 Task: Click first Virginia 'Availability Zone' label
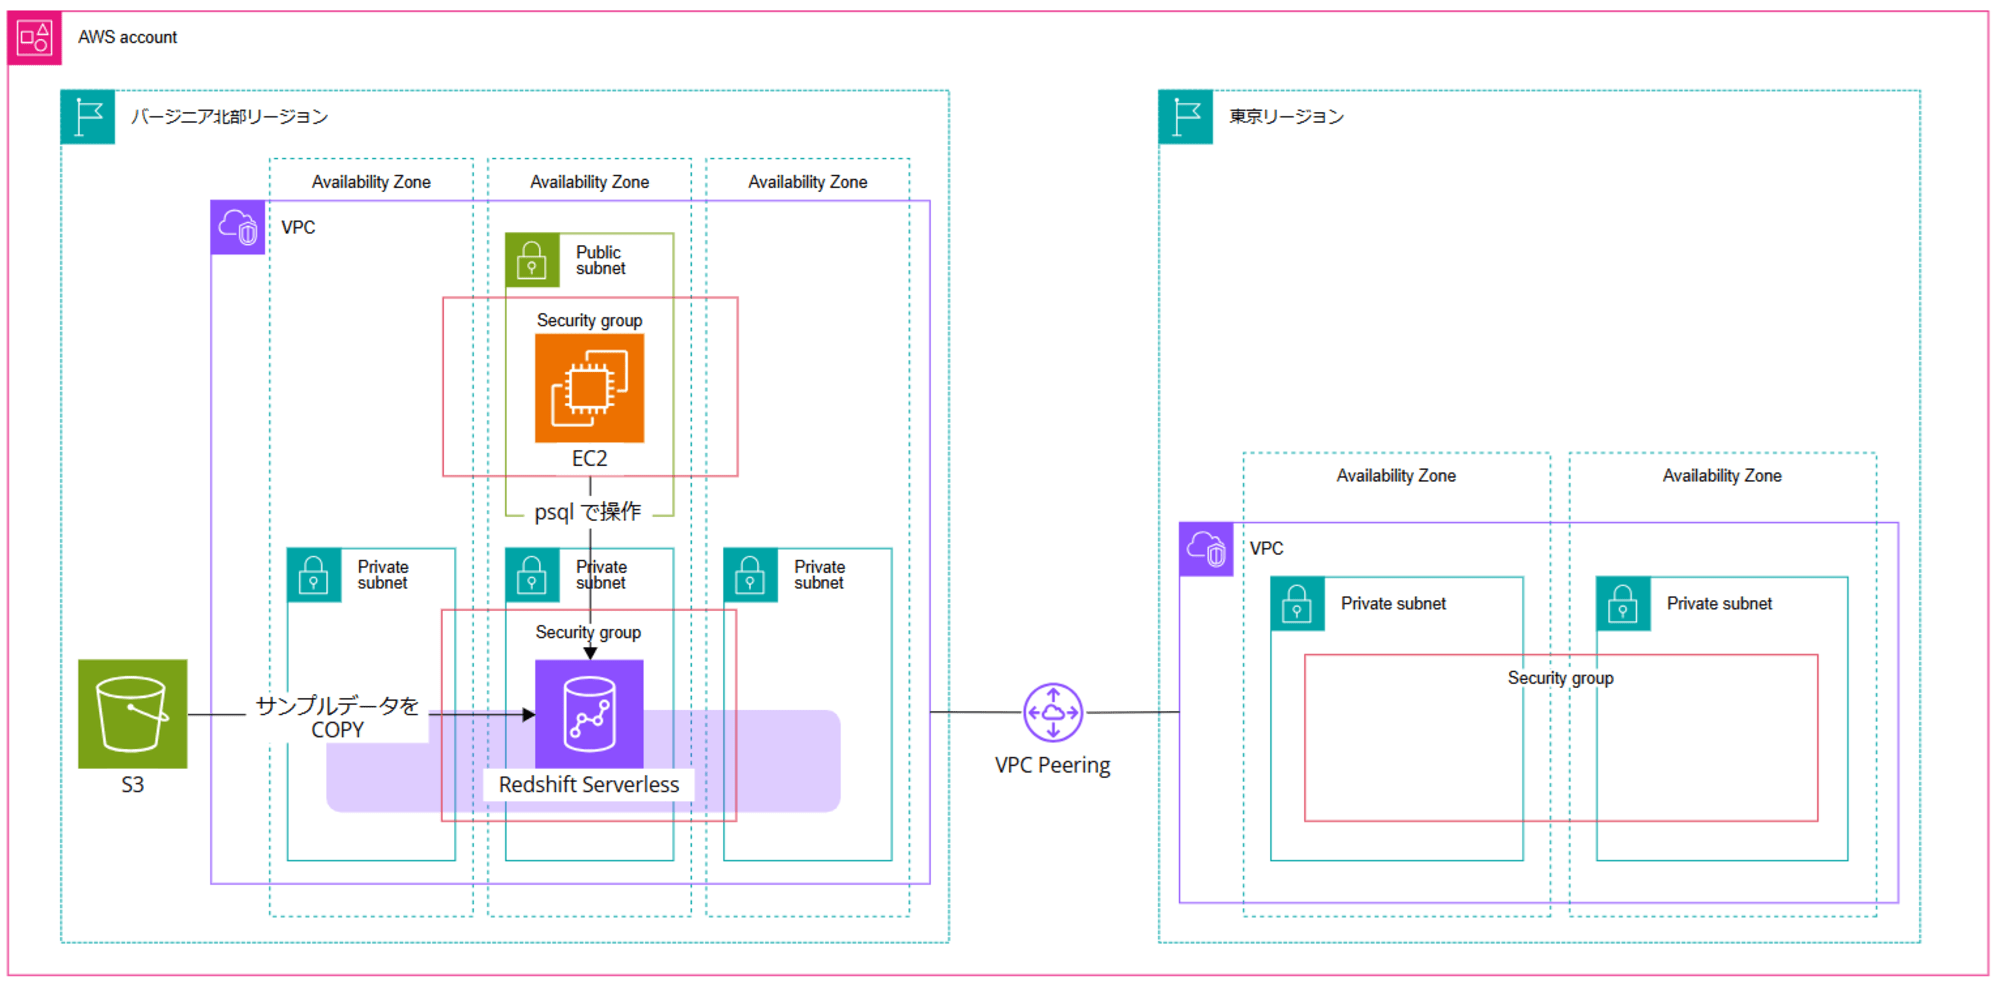pyautogui.click(x=371, y=182)
